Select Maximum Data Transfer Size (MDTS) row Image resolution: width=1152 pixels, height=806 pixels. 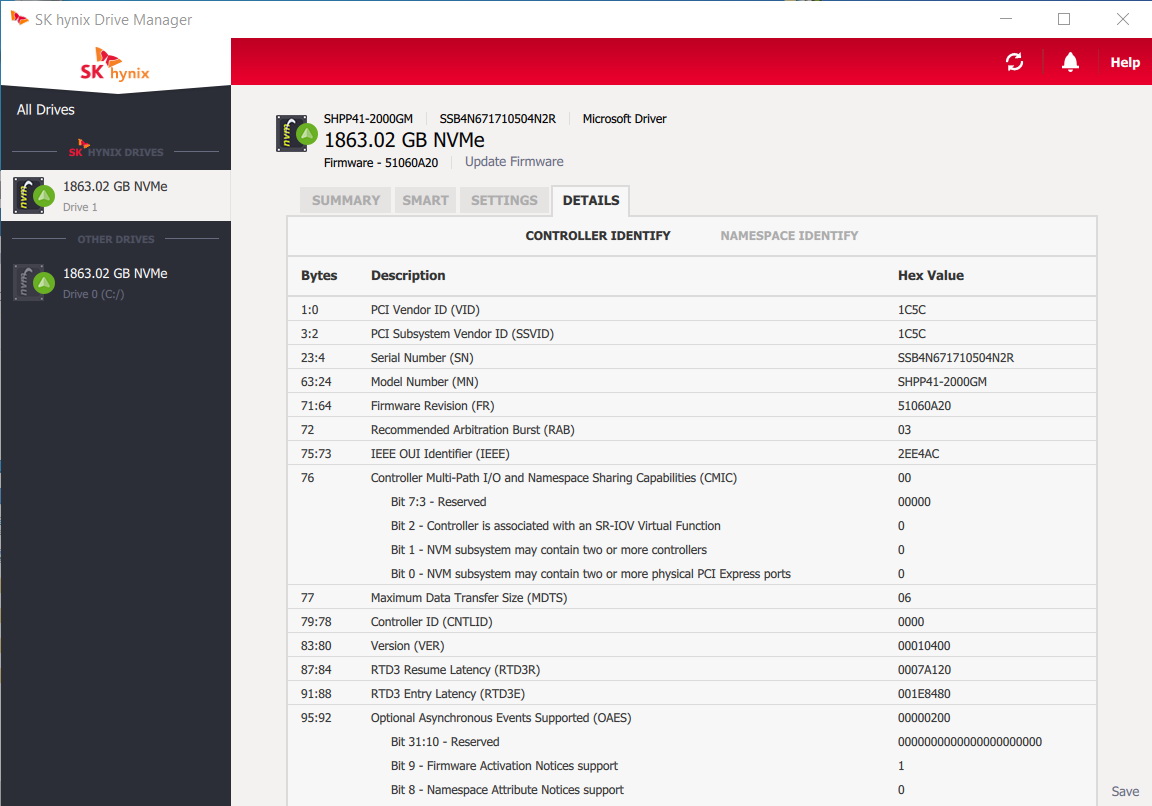691,598
